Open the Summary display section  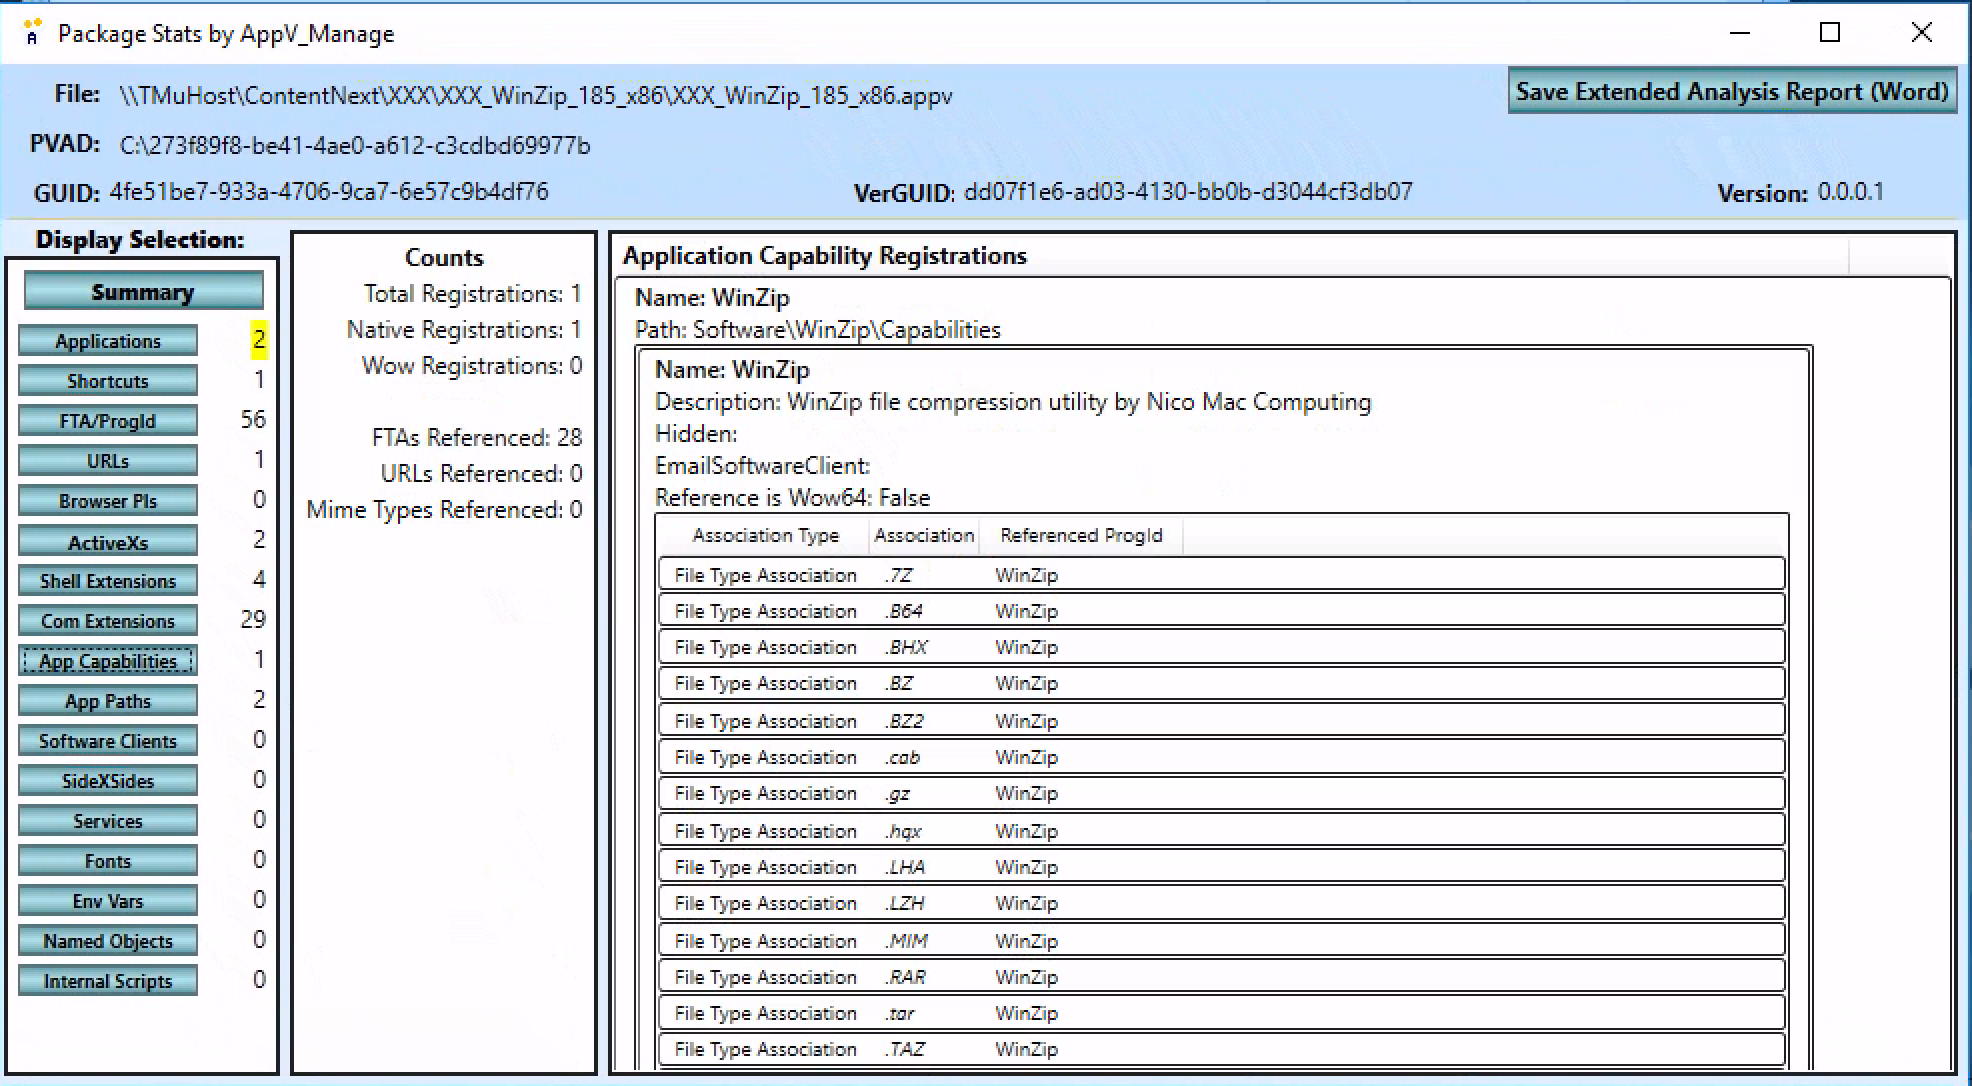coord(143,291)
